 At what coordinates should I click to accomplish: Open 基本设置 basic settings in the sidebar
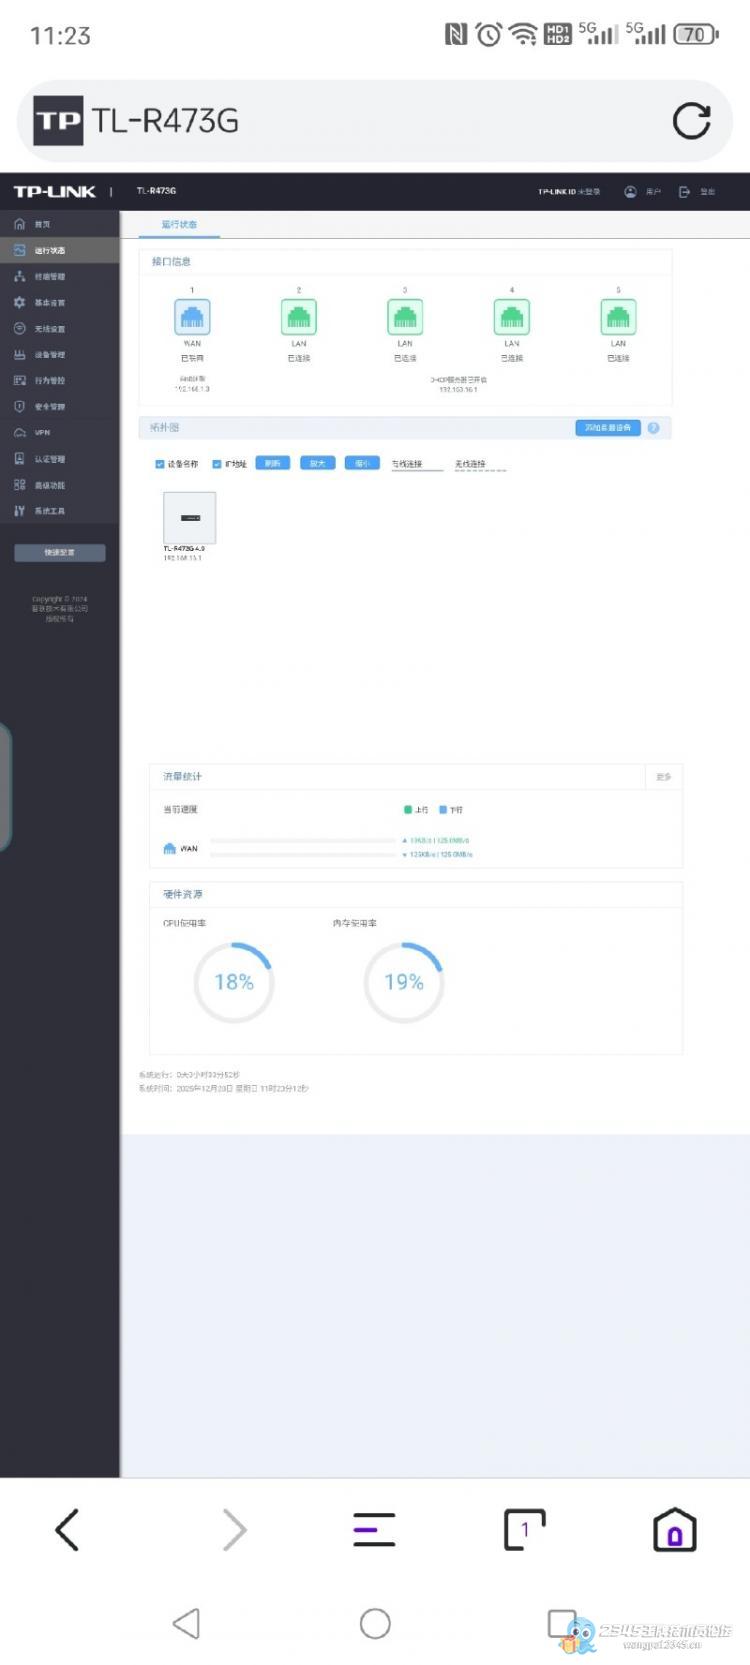coord(49,302)
